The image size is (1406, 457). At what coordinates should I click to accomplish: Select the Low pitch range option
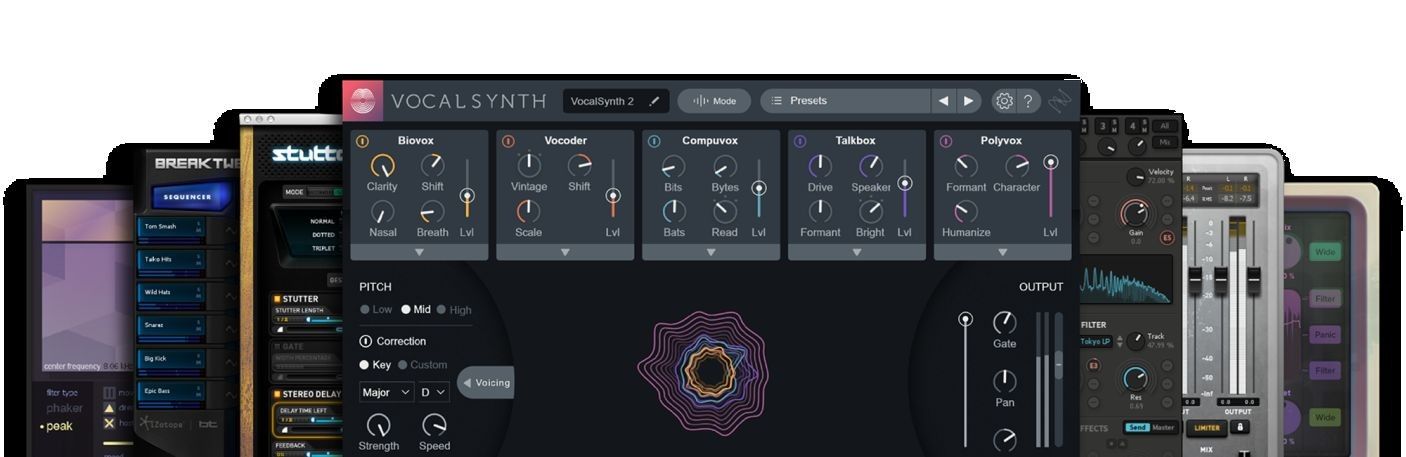(x=376, y=310)
